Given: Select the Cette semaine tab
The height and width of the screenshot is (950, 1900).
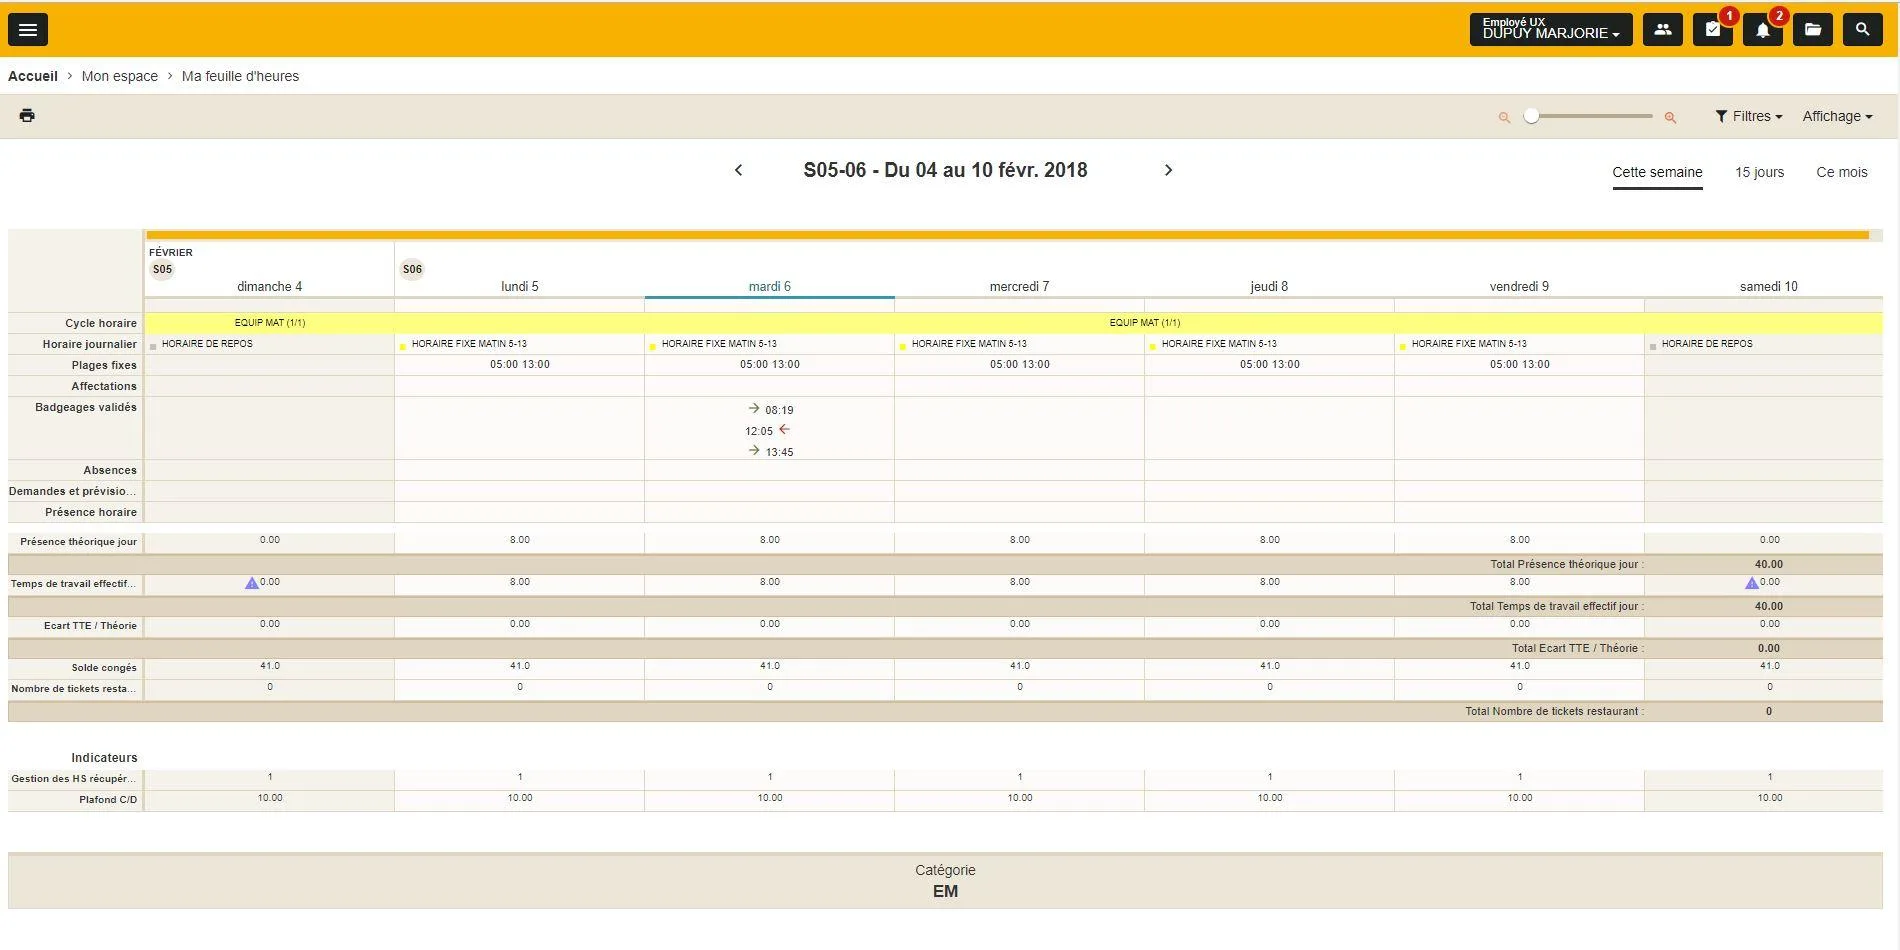Looking at the screenshot, I should click(x=1657, y=172).
